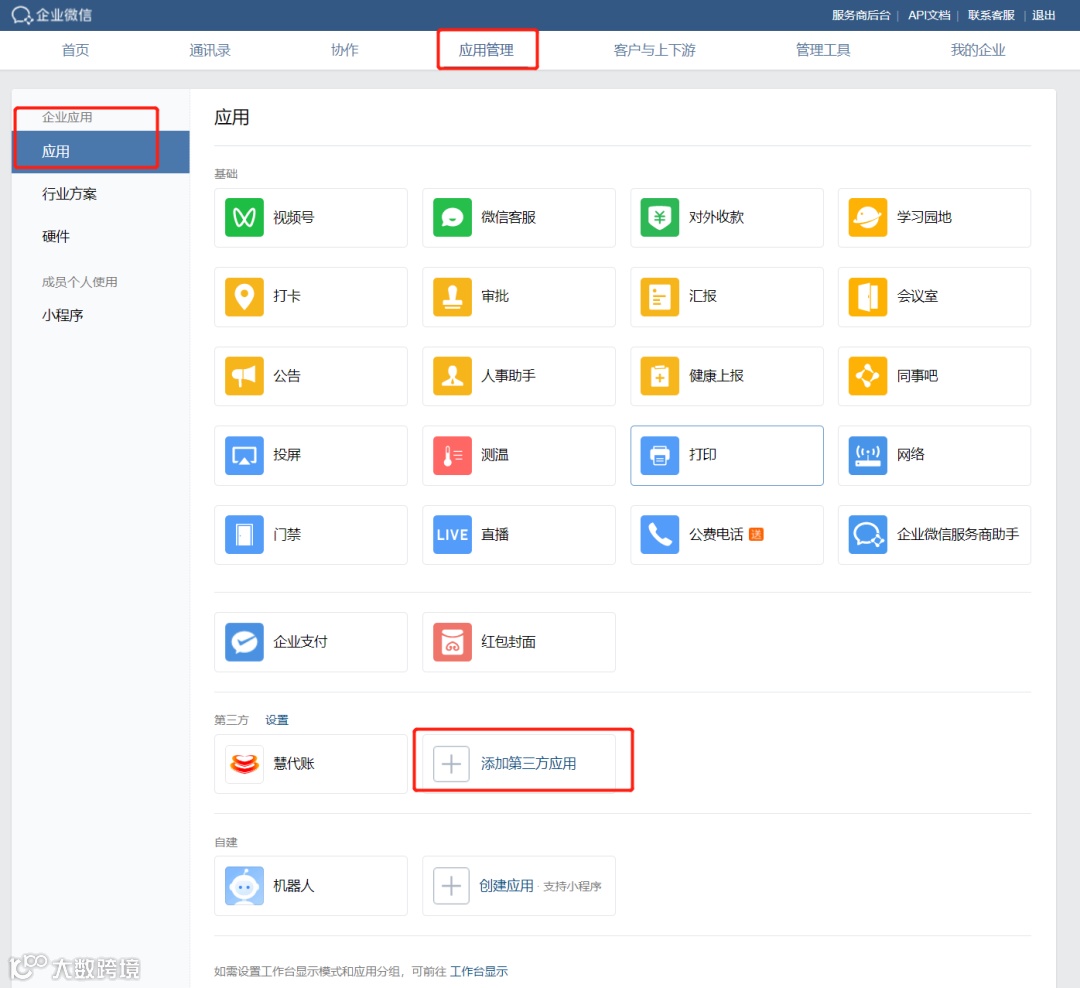Click the 创建应用 text link

pos(506,886)
